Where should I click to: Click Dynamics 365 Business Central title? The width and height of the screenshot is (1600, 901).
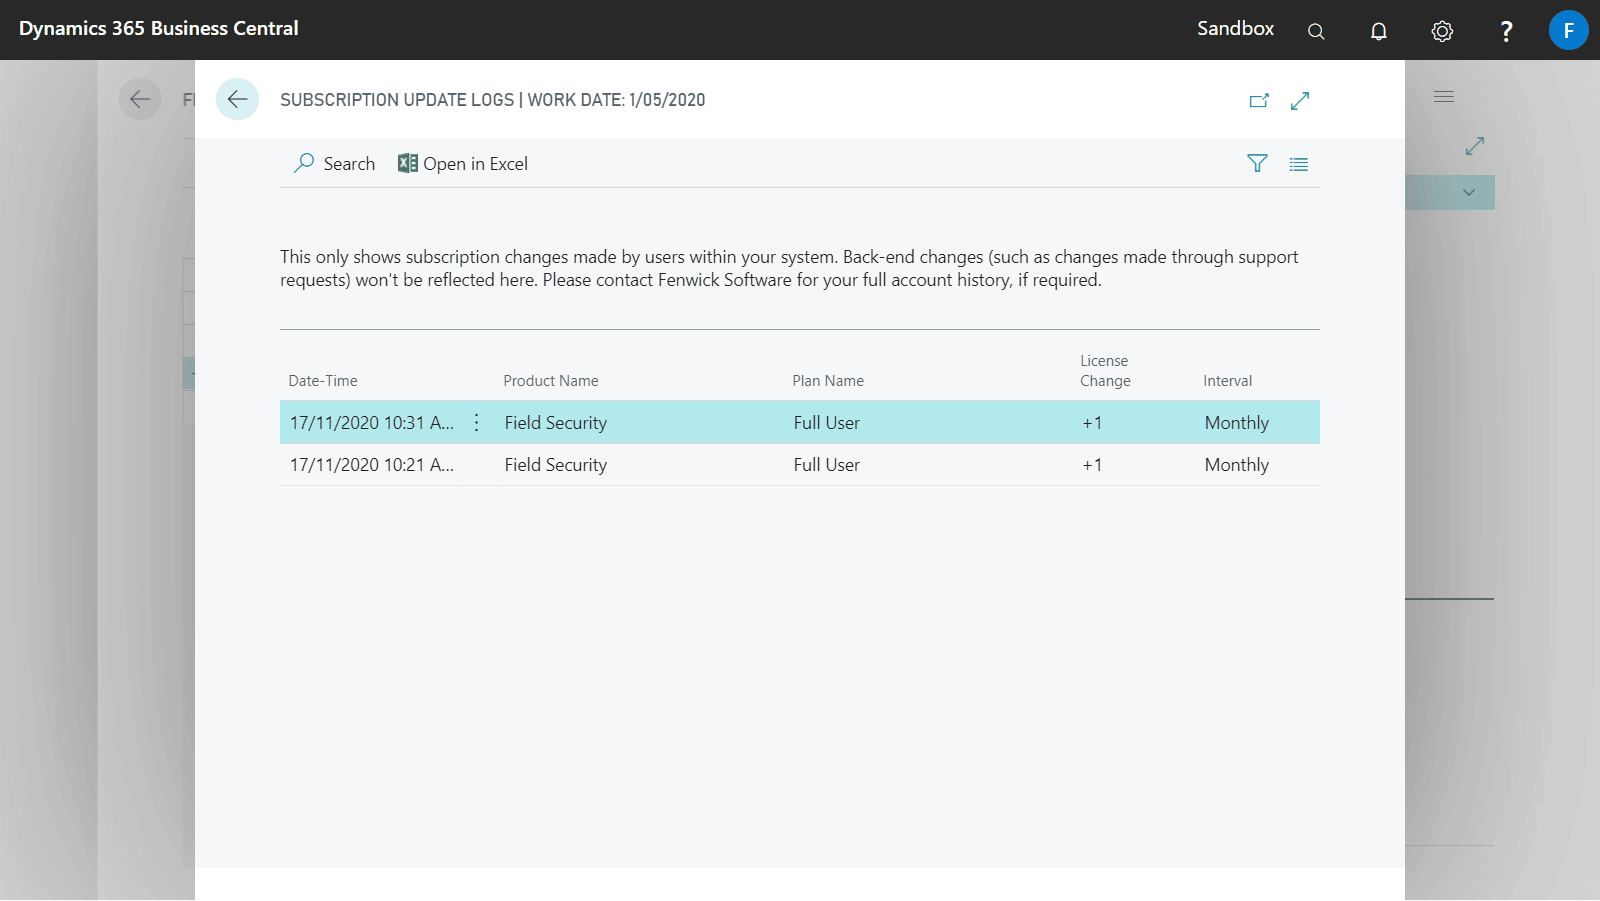(159, 28)
